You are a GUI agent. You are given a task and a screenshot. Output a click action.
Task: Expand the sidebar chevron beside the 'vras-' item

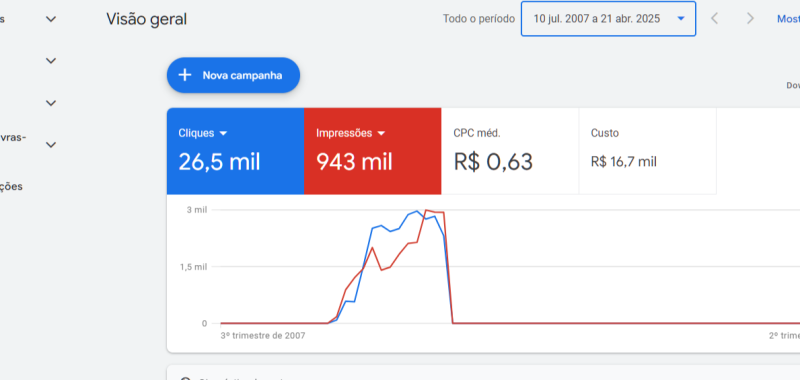(51, 145)
